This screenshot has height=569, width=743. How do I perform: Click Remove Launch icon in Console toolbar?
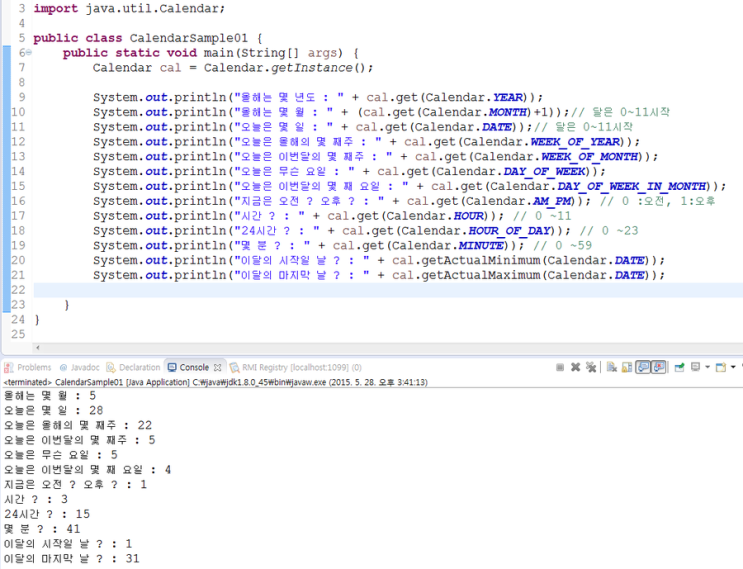coord(576,368)
